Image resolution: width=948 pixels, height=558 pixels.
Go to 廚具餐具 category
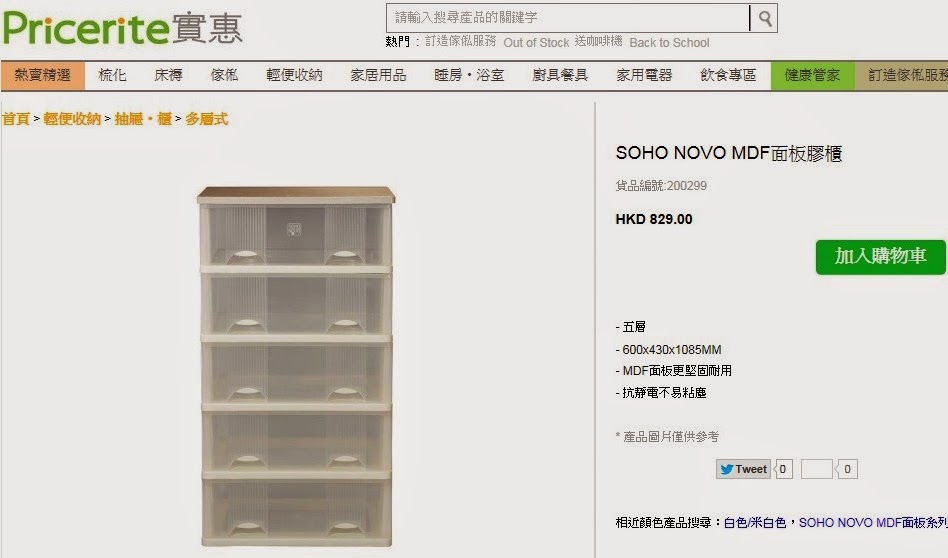[560, 76]
